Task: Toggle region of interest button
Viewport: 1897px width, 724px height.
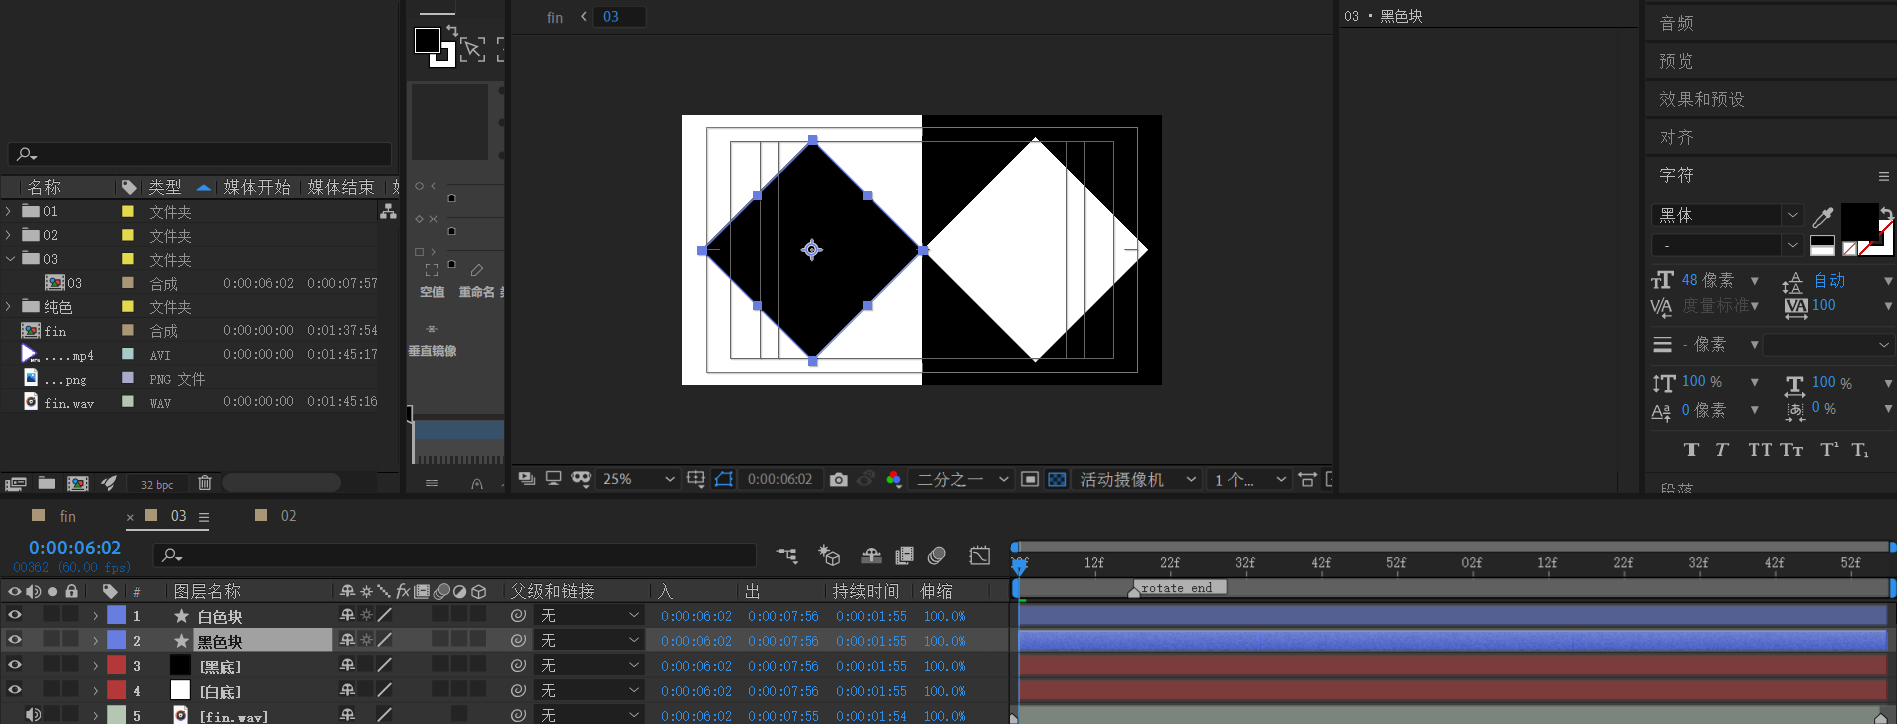Action: pos(1030,480)
